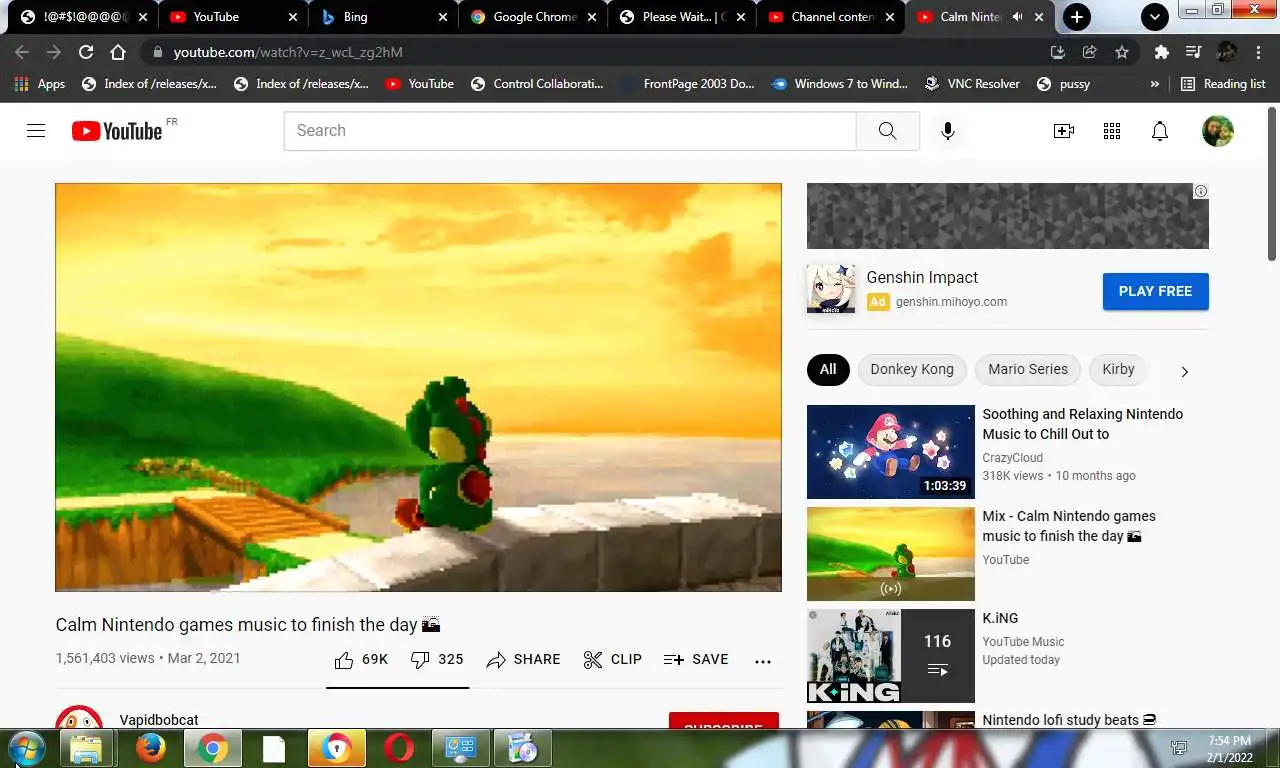Select the Kirby filter chip
Screen dimensions: 1280x768
(1118, 369)
